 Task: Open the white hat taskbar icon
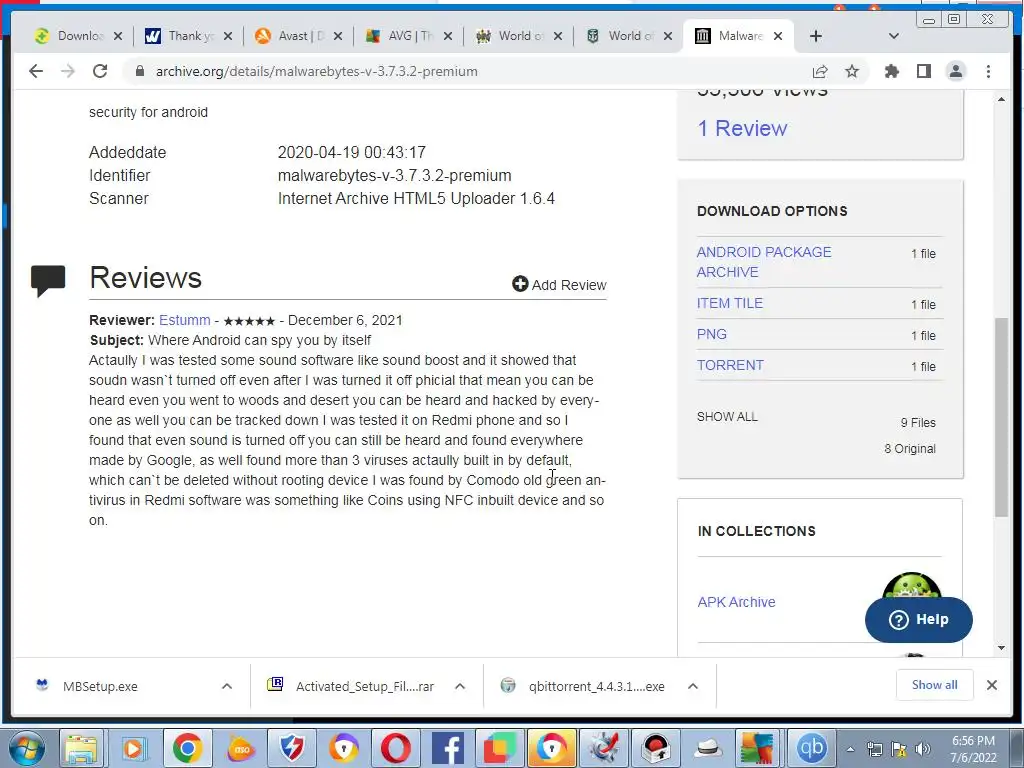tap(708, 748)
